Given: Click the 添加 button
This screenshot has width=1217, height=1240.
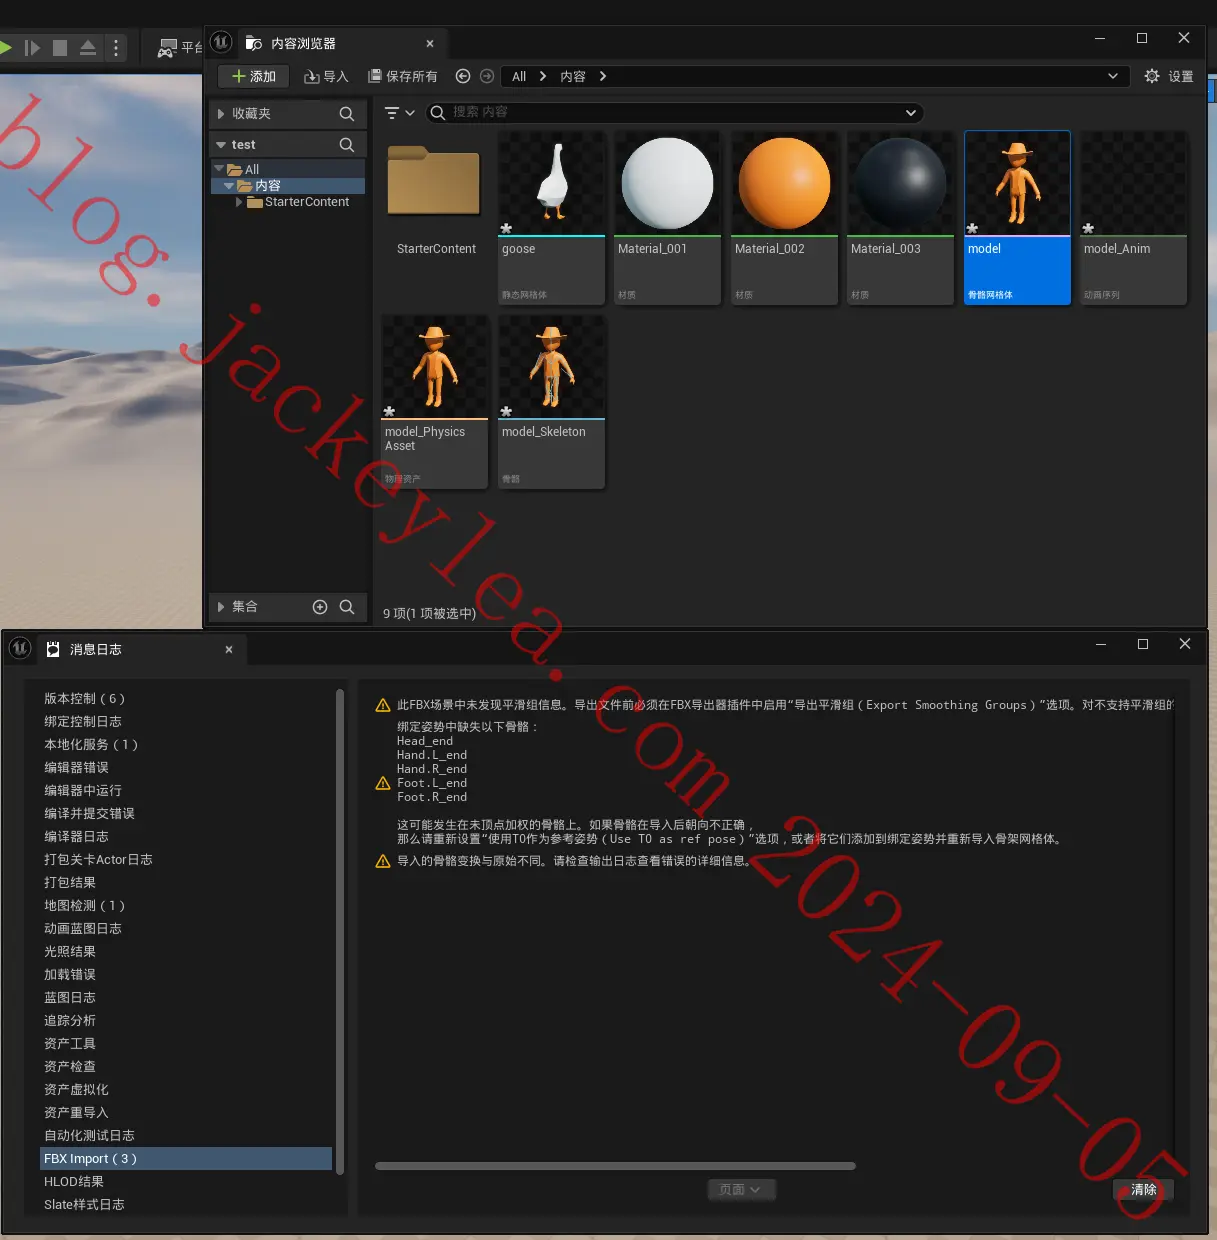Looking at the screenshot, I should [254, 76].
